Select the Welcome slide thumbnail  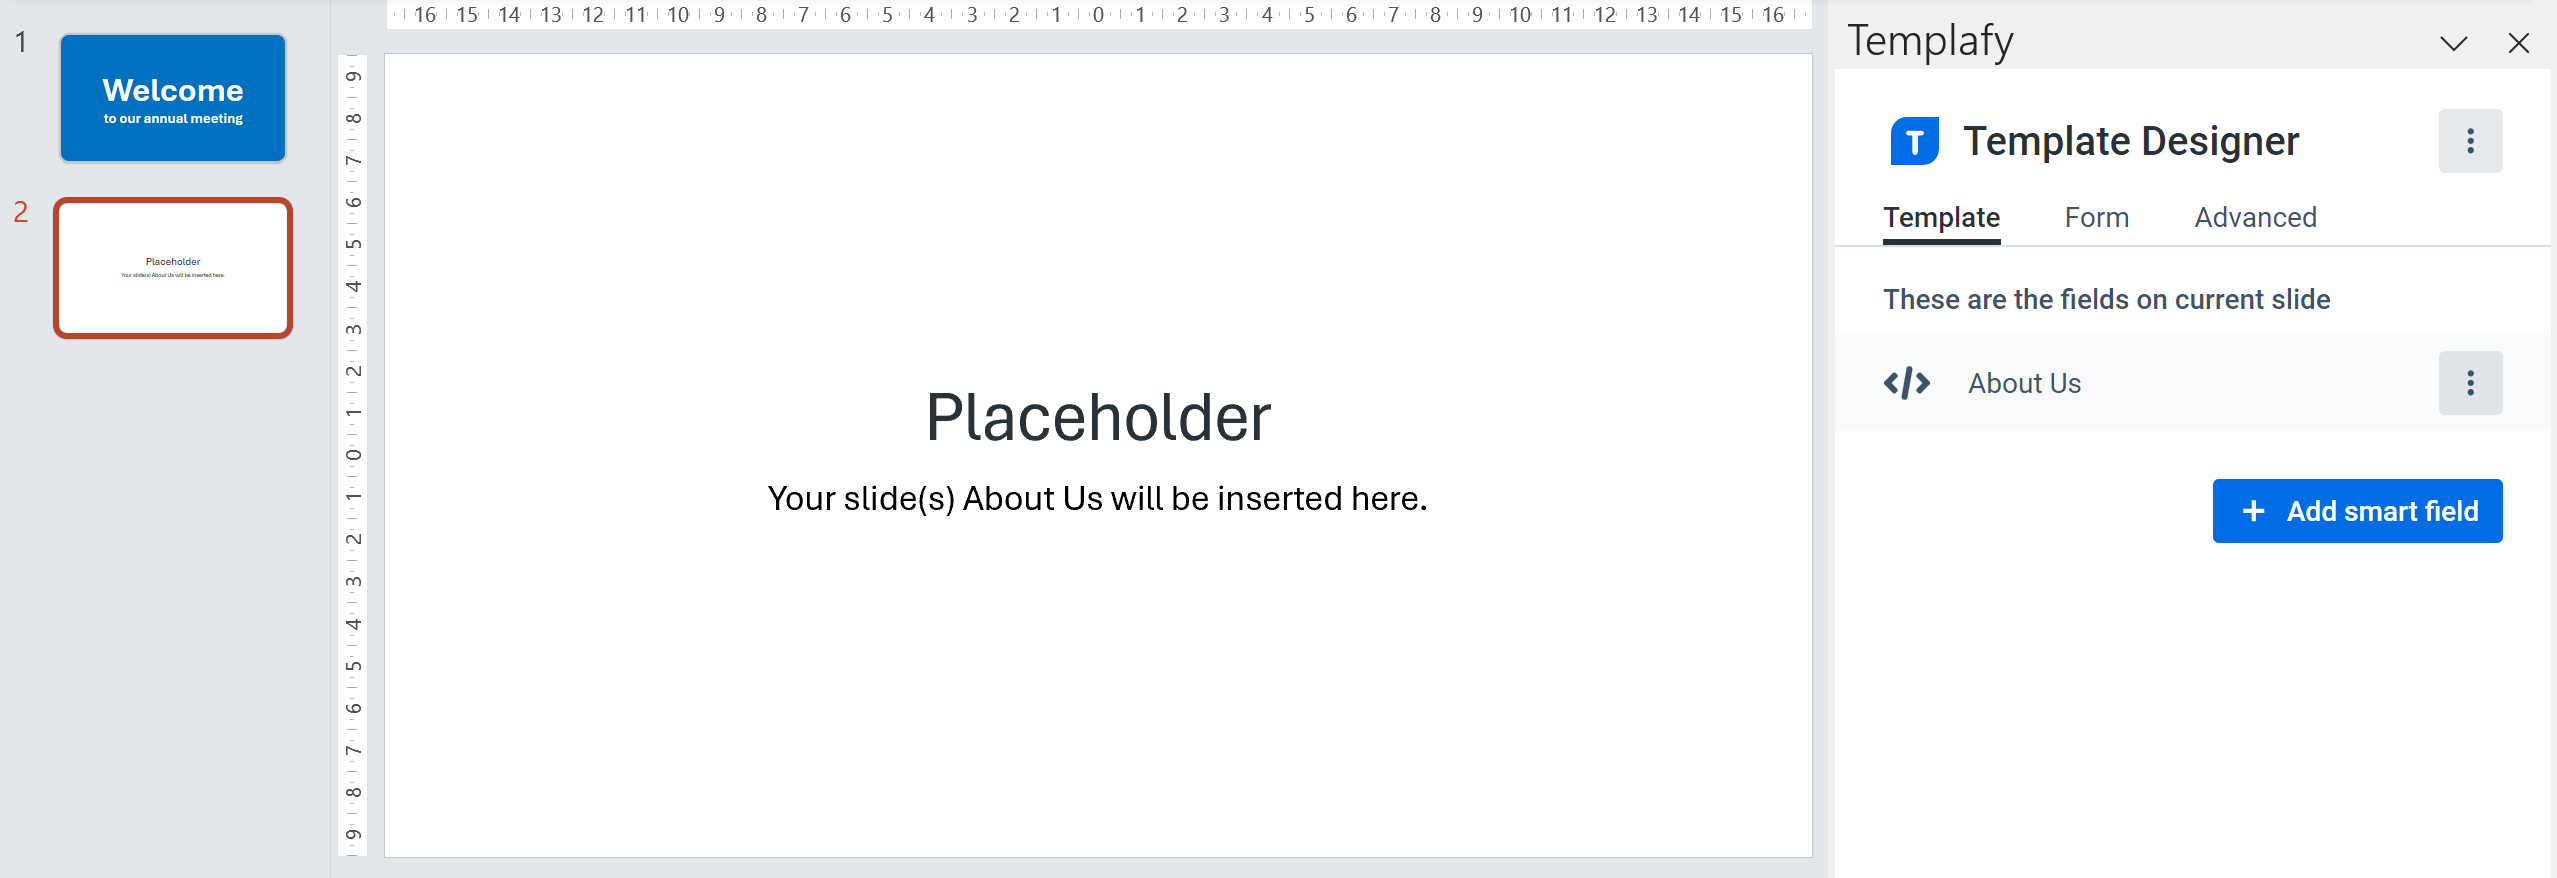click(x=173, y=98)
